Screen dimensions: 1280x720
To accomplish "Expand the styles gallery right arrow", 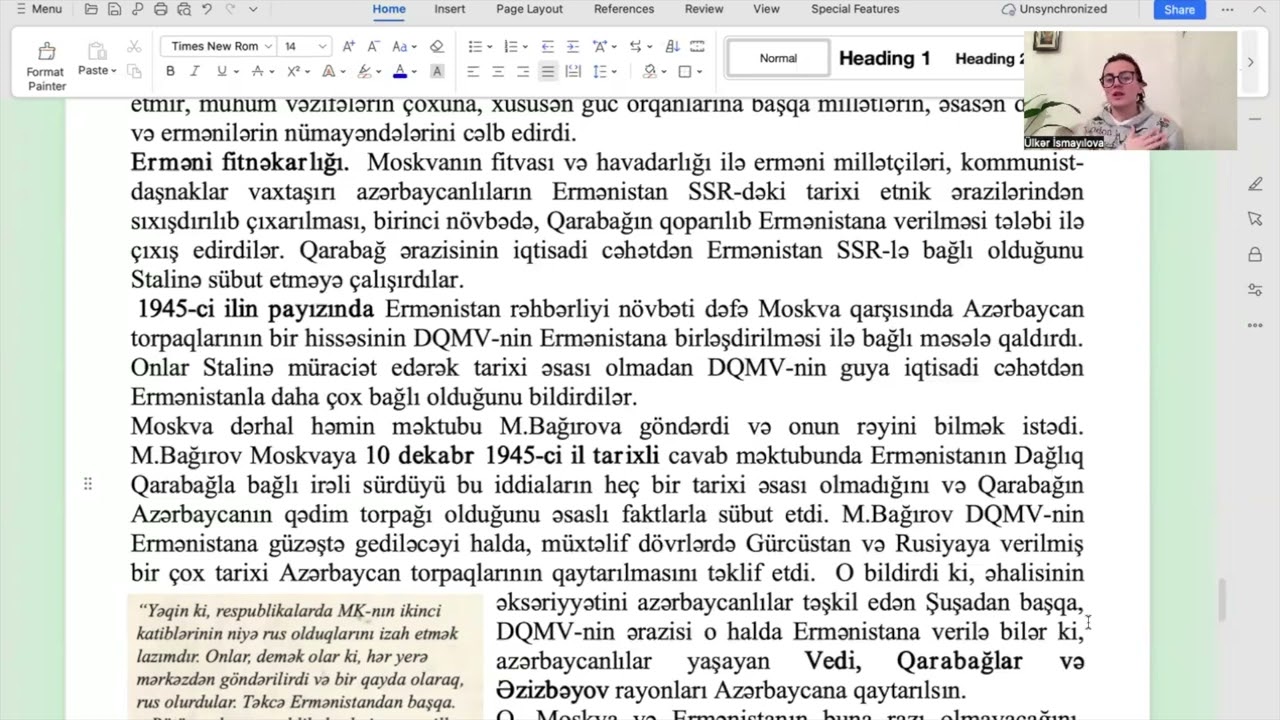I will pyautogui.click(x=1250, y=61).
